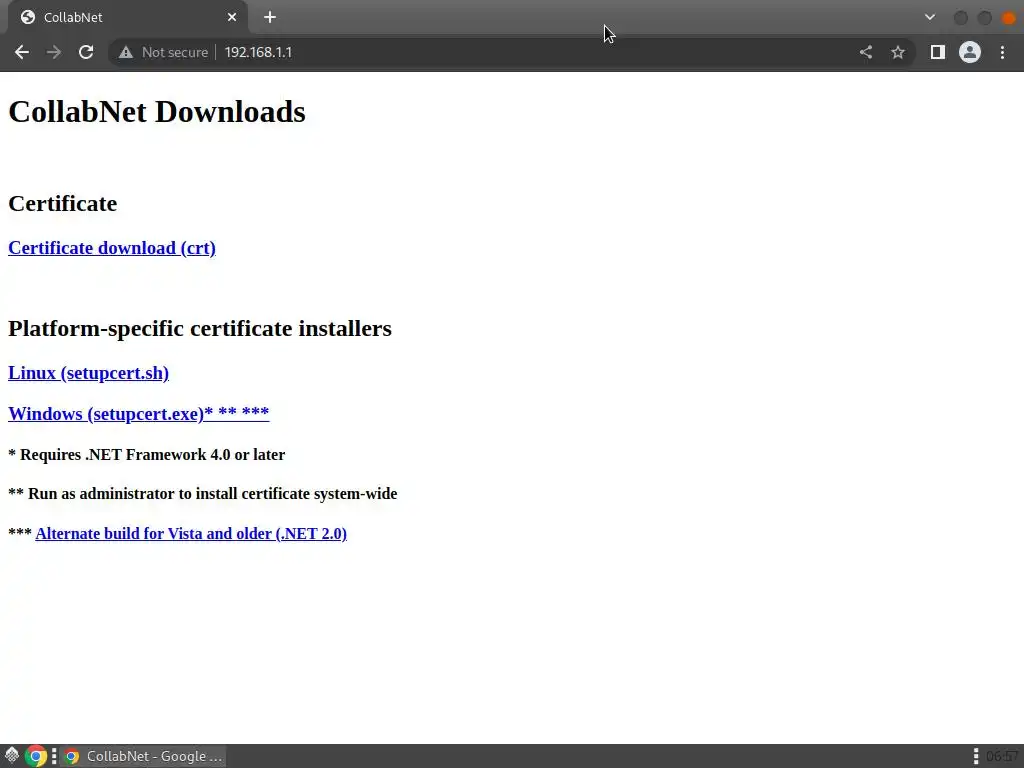Close the CollabNet tab
This screenshot has height=768, width=1024.
click(232, 18)
